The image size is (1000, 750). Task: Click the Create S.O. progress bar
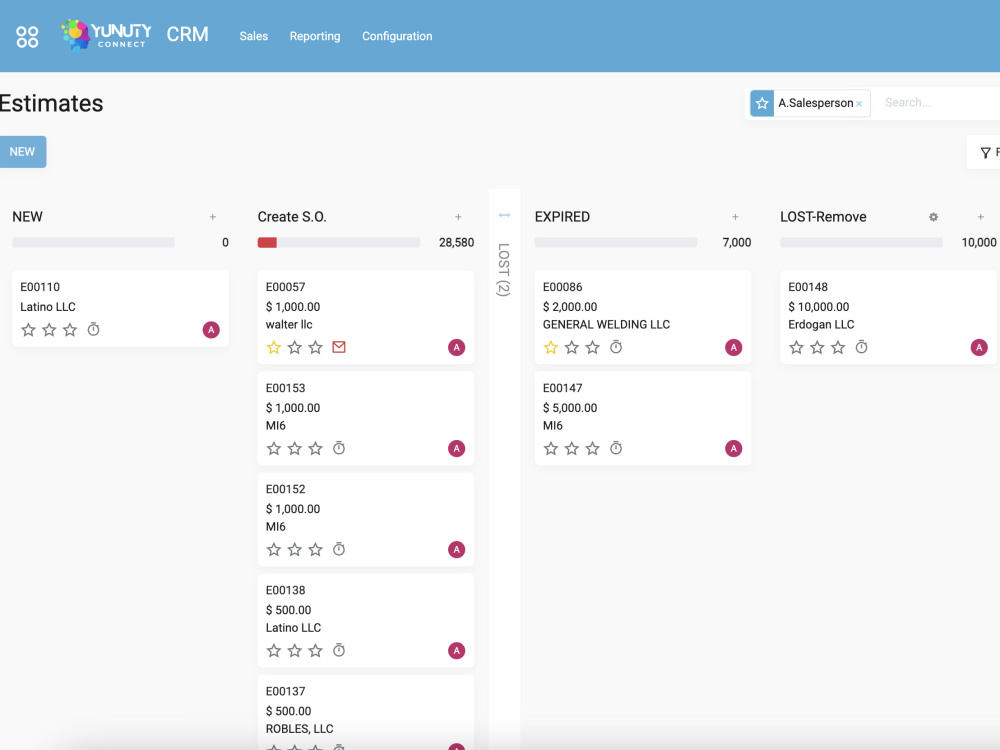point(339,242)
